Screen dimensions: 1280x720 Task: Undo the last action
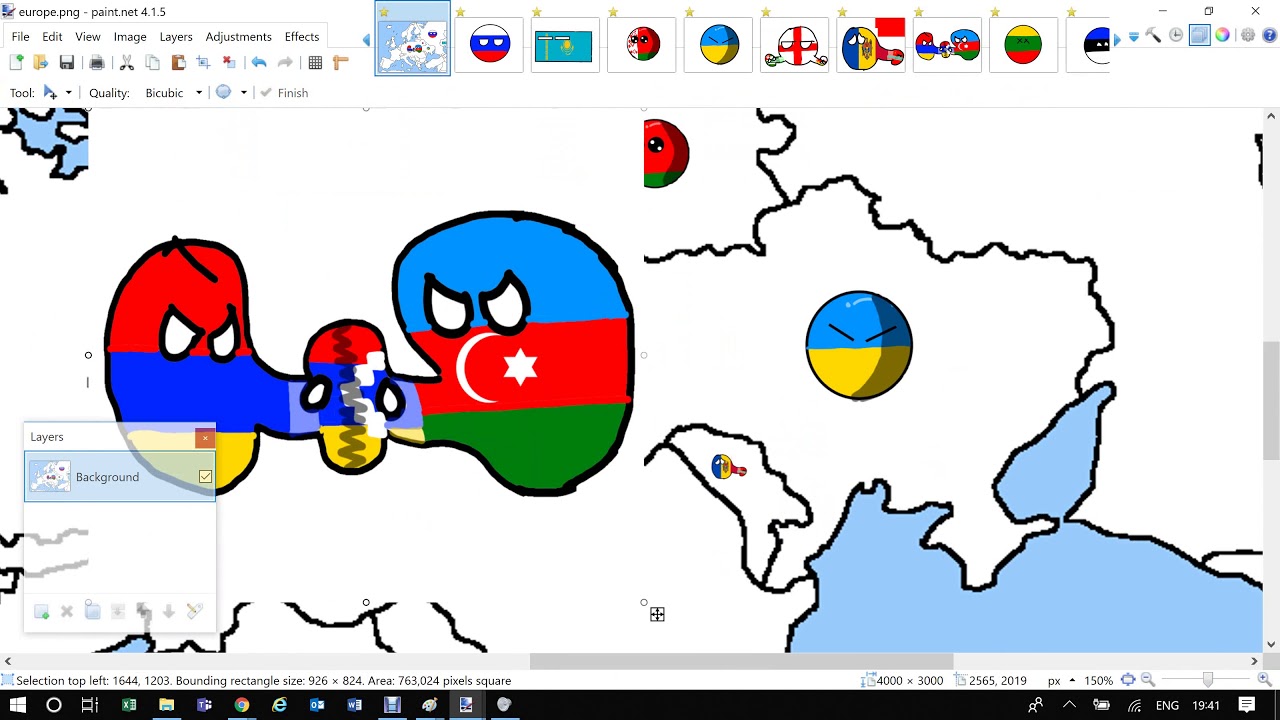pos(259,62)
